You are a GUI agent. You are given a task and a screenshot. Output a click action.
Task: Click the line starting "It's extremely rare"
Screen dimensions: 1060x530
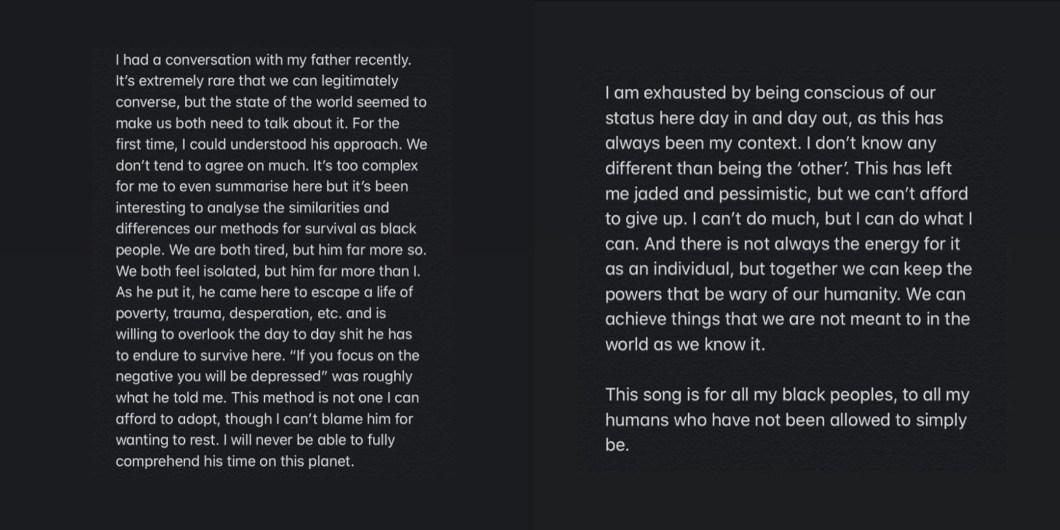257,80
